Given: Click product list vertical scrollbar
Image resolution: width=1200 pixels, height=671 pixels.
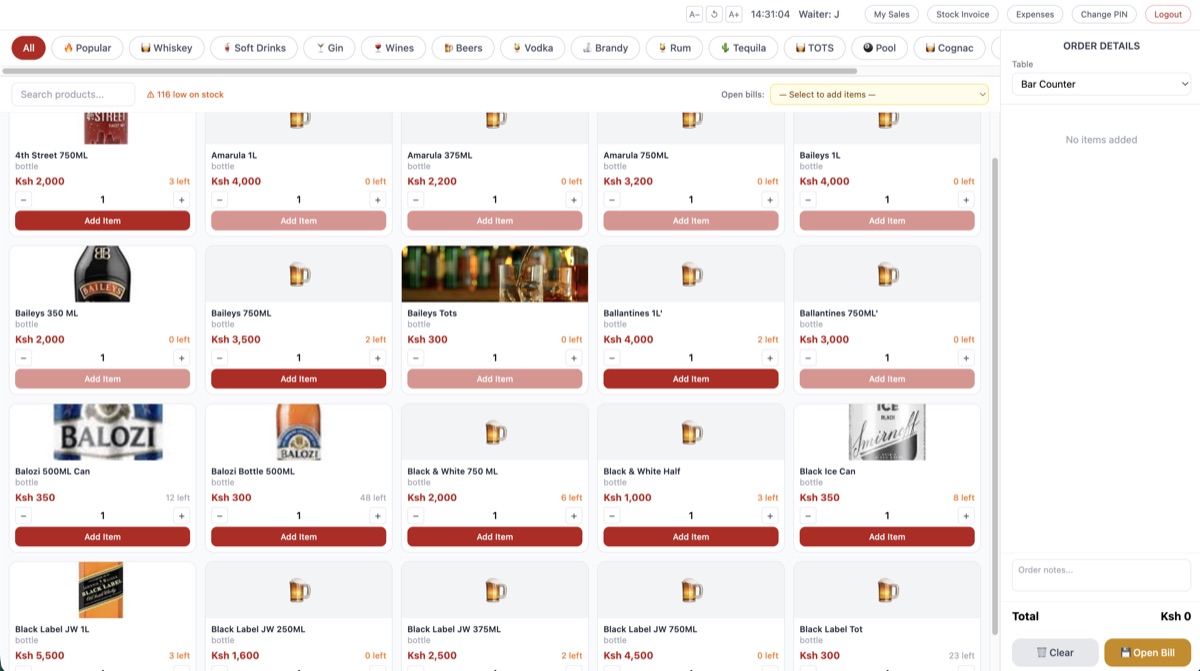Looking at the screenshot, I should click(994, 395).
